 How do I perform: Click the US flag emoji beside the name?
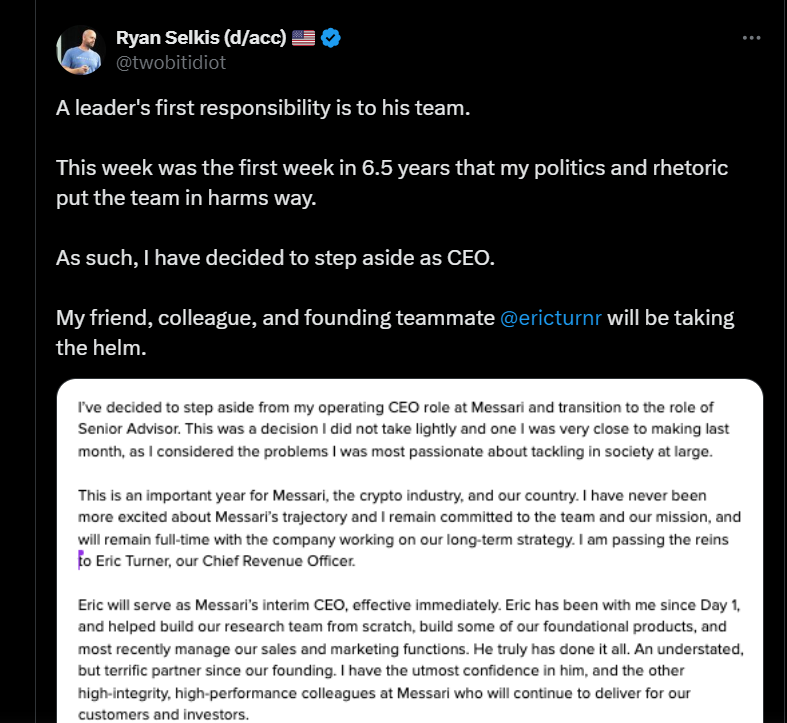304,38
